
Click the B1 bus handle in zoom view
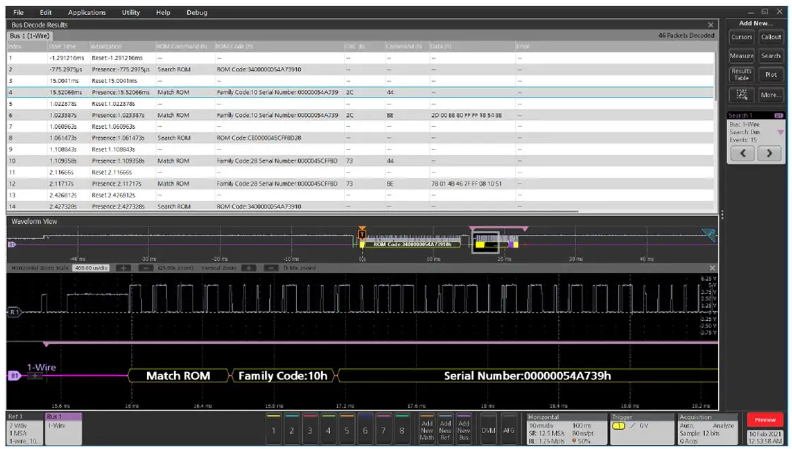[x=14, y=376]
